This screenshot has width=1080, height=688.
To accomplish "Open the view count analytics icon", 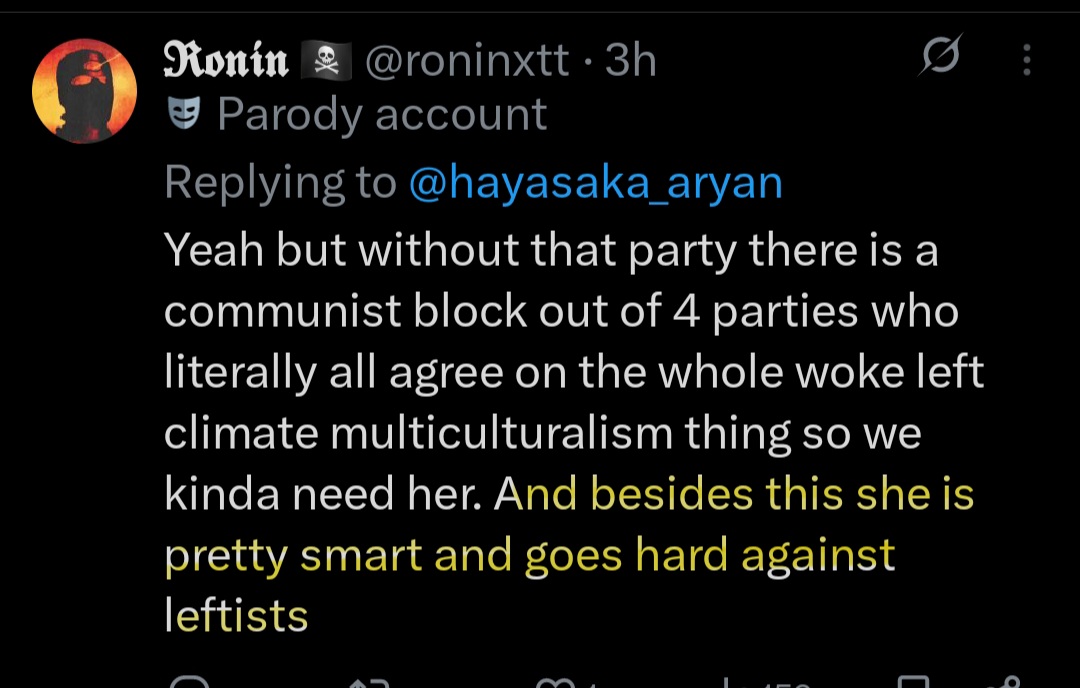I will pos(727,682).
